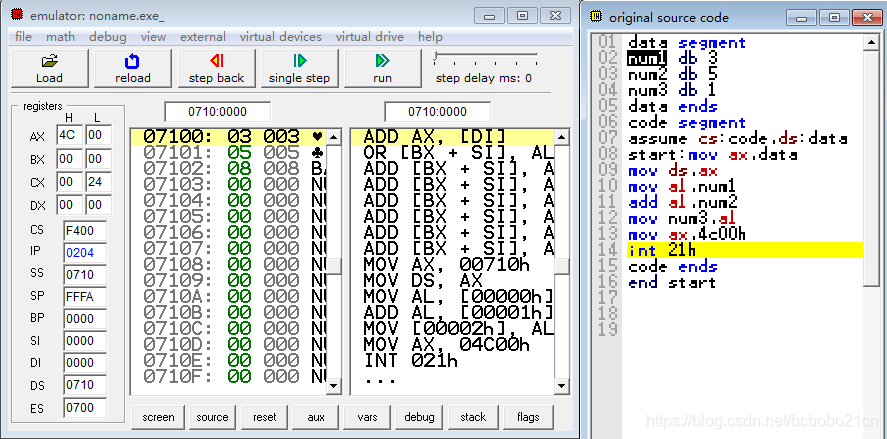Minimize the emulator window
The height and width of the screenshot is (439, 887).
489,15
